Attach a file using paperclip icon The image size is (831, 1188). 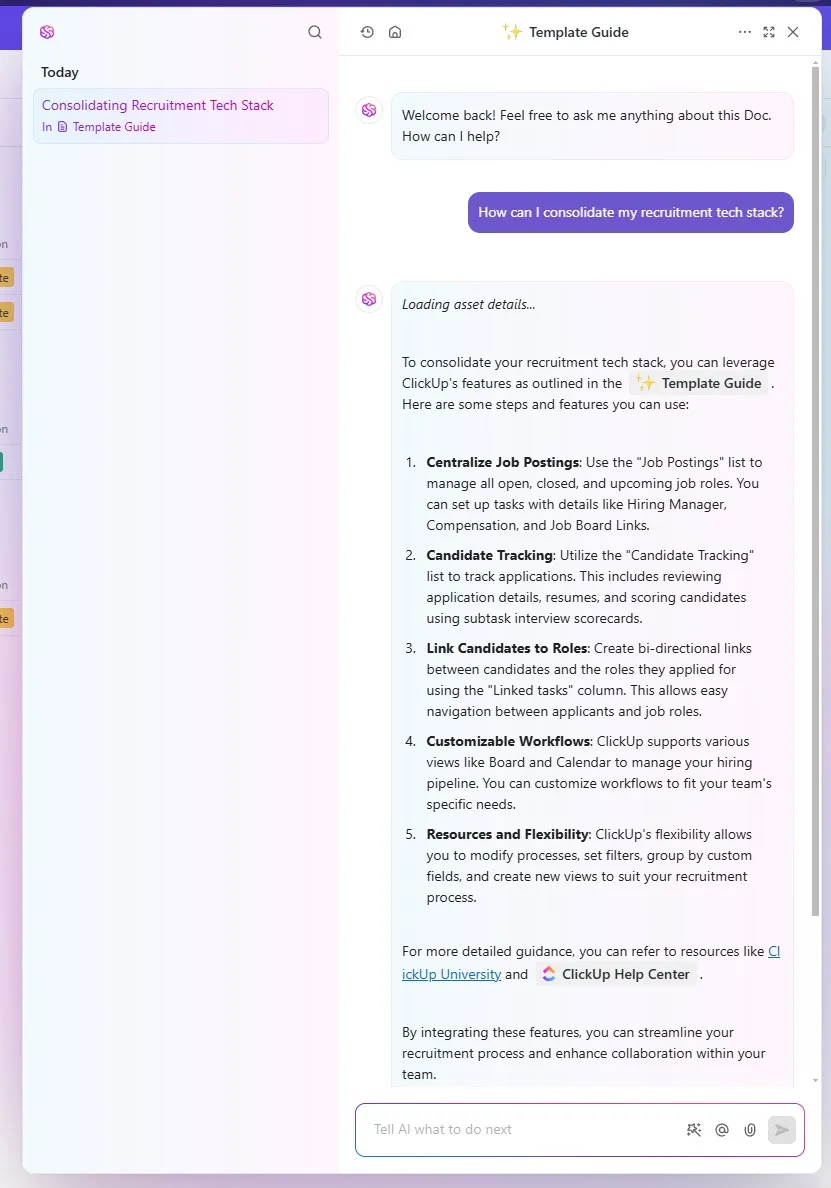pos(750,1130)
